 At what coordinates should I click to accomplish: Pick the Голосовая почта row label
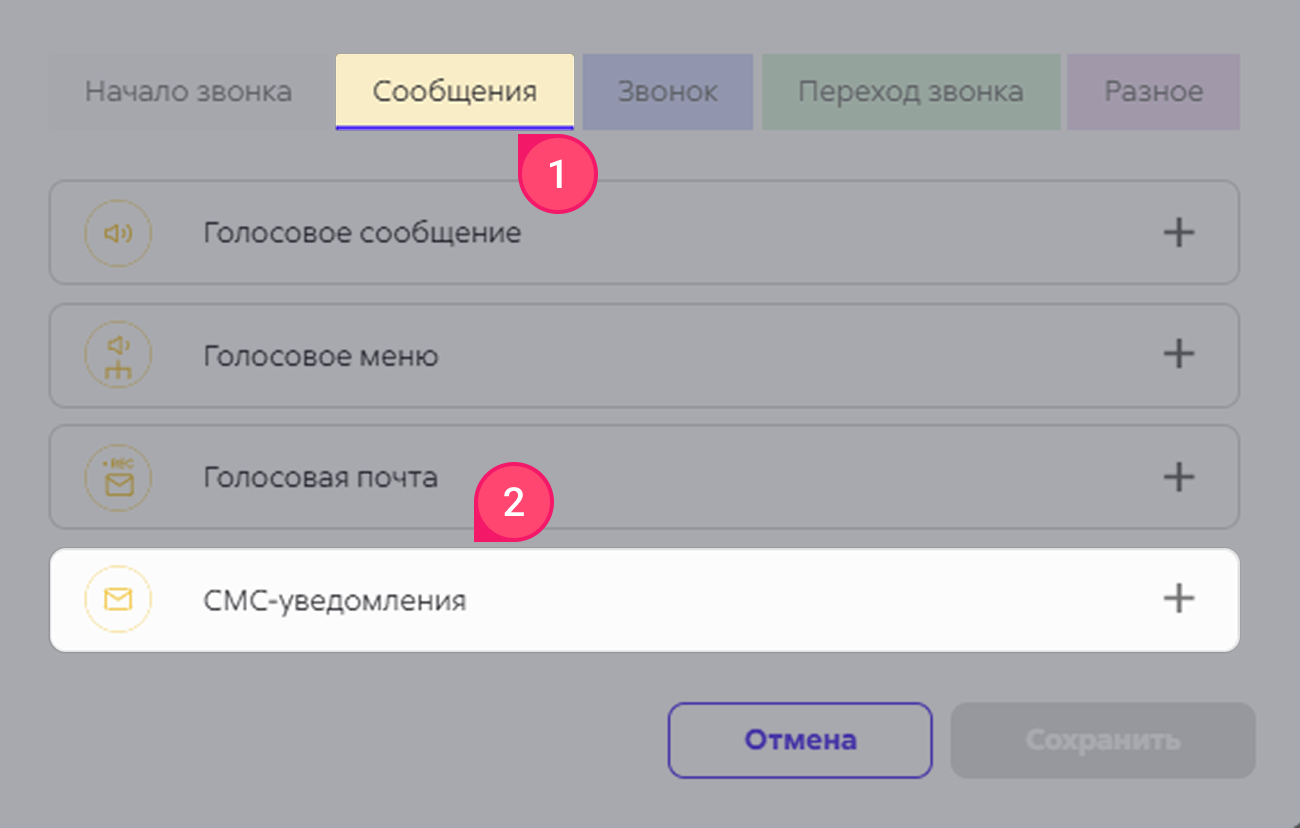pyautogui.click(x=320, y=477)
